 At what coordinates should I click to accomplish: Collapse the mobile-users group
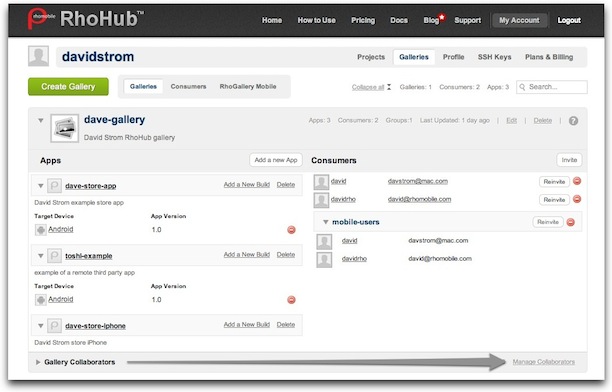(325, 222)
